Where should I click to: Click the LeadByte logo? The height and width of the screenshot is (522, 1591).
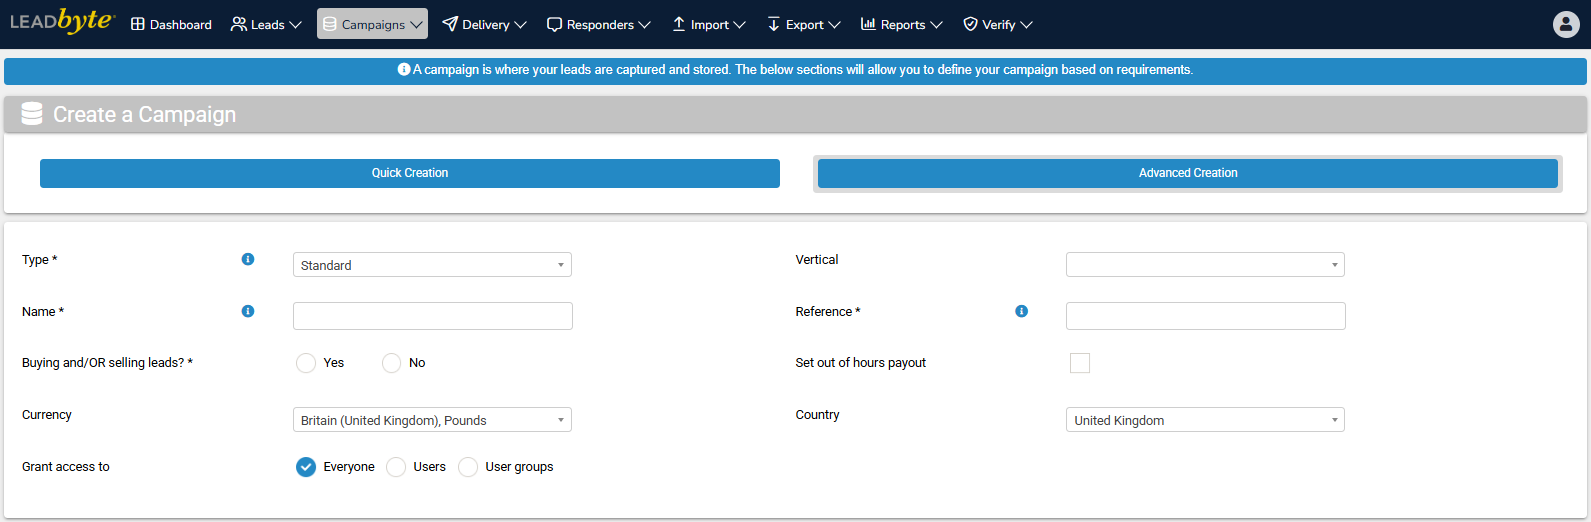[x=62, y=21]
